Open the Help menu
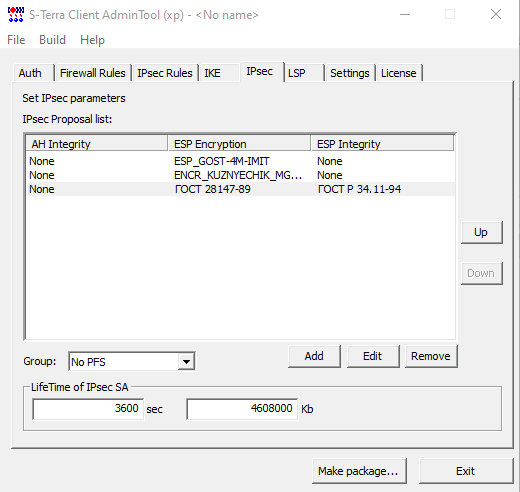Image resolution: width=520 pixels, height=492 pixels. [x=92, y=40]
